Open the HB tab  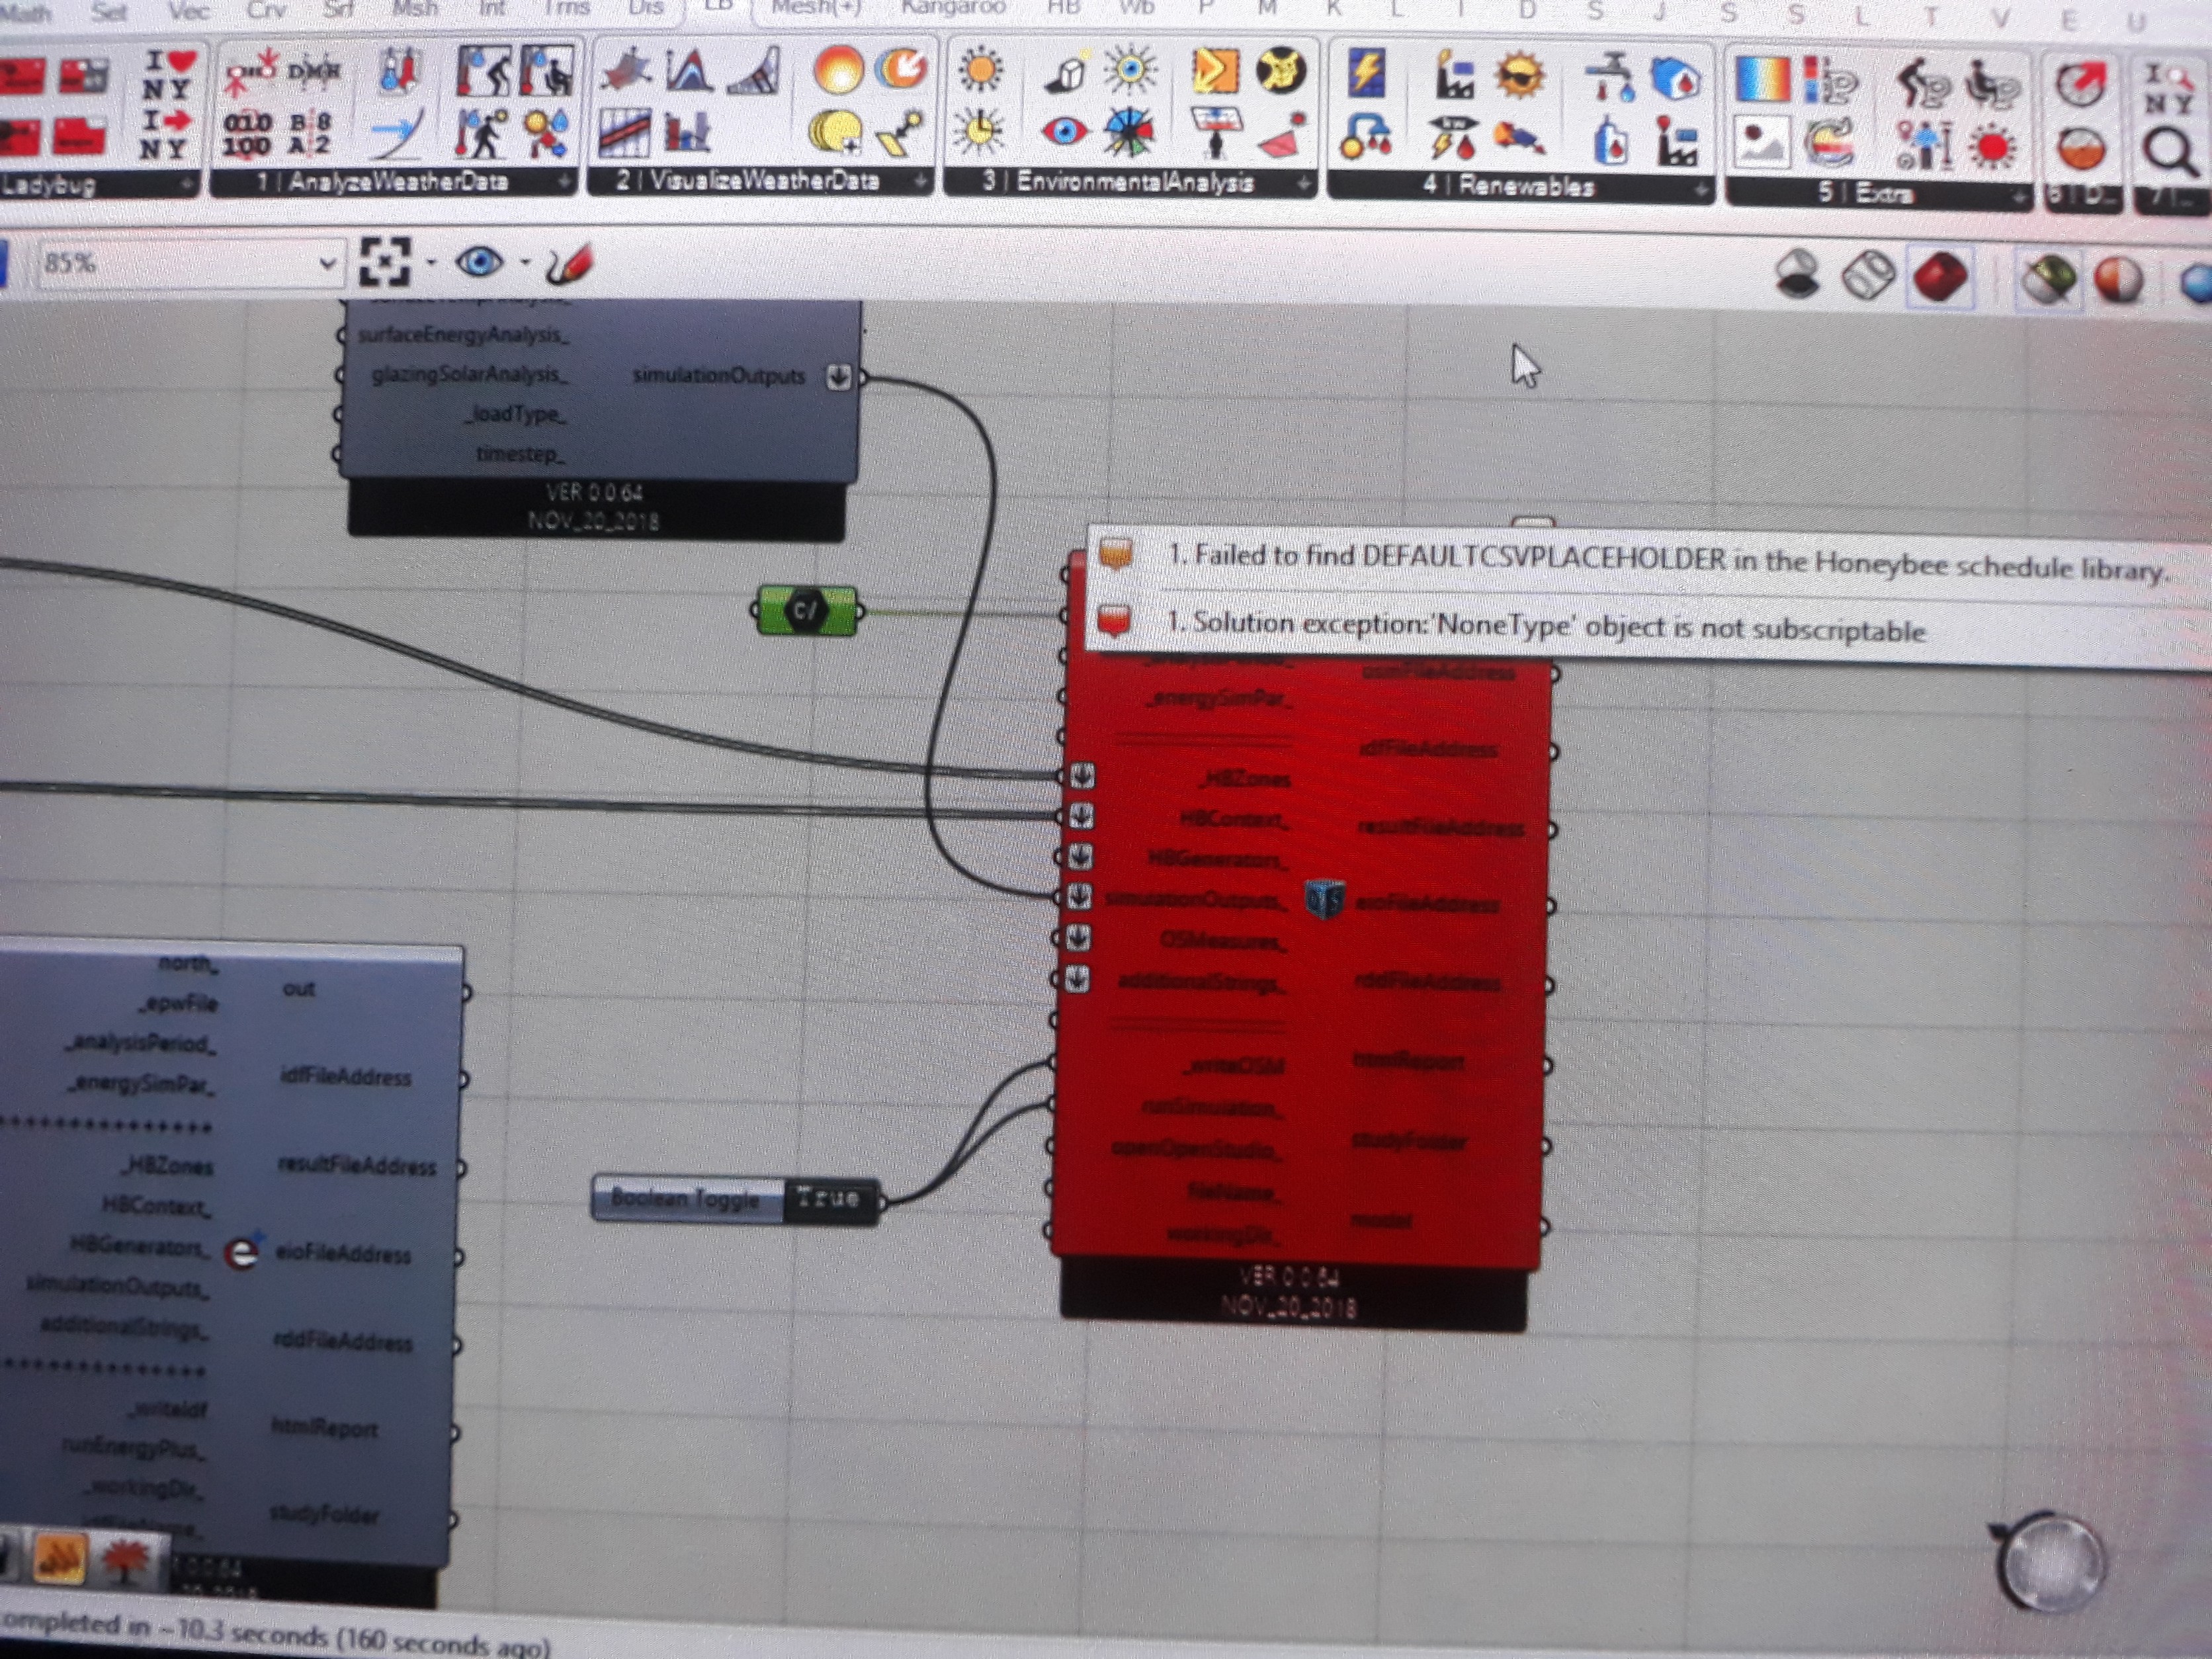[1063, 7]
